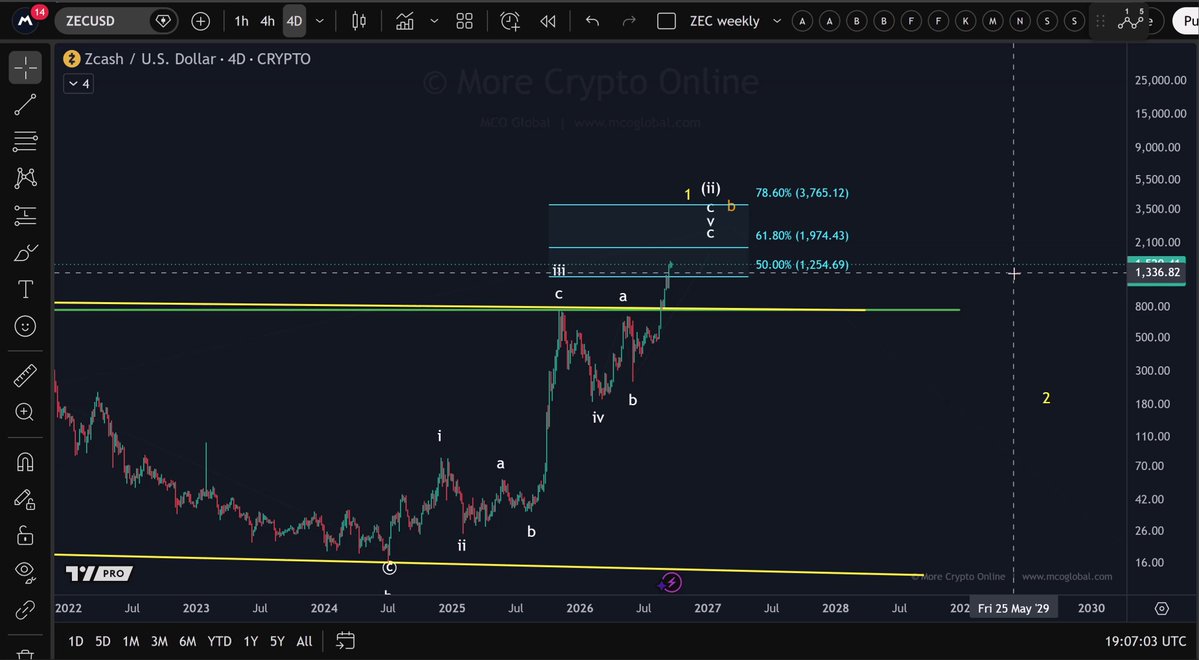The image size is (1199, 660).
Task: Click the K favorite toolbar button
Action: click(x=965, y=21)
